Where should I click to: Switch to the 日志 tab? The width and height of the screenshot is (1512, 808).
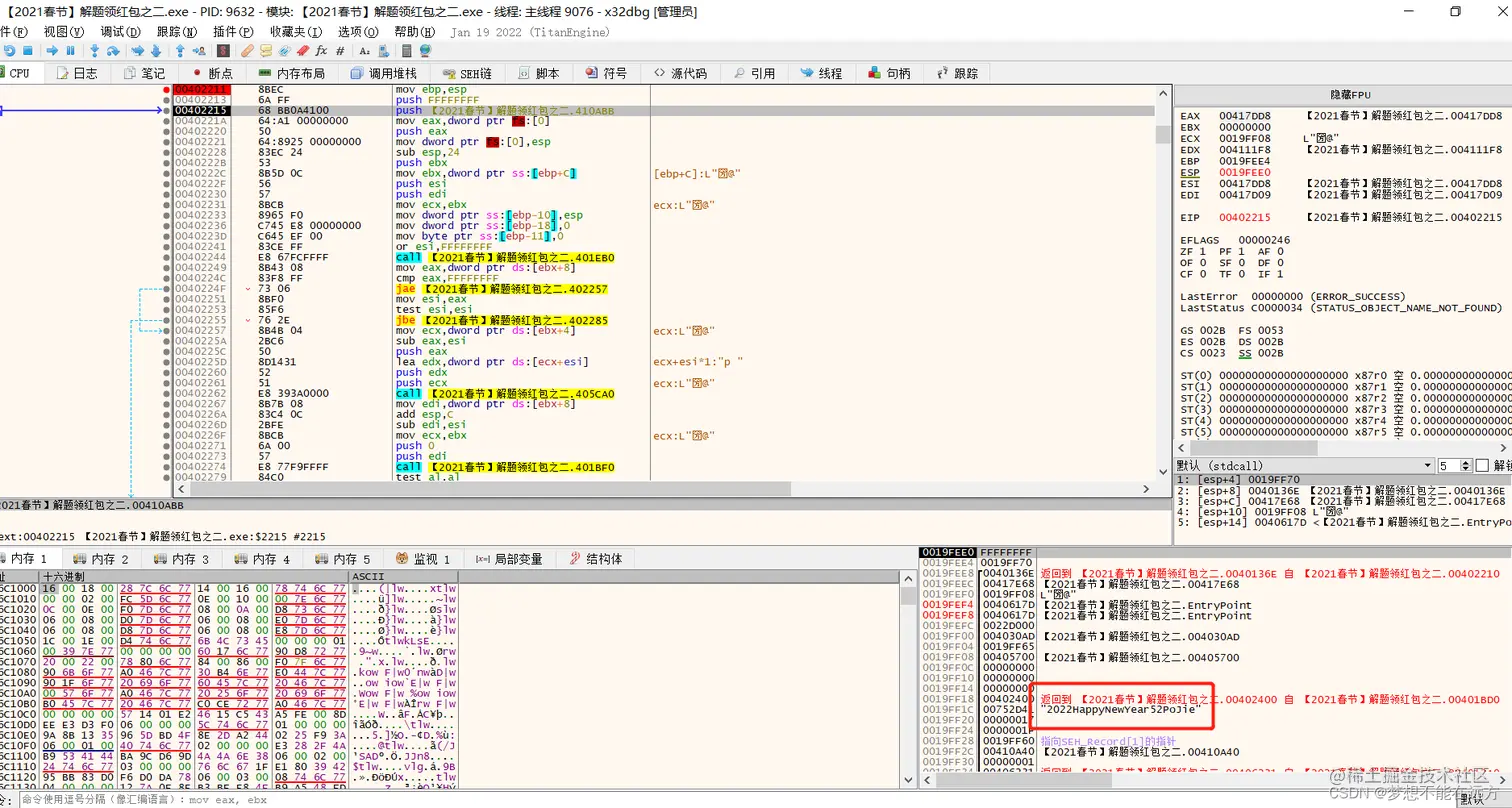(x=78, y=73)
